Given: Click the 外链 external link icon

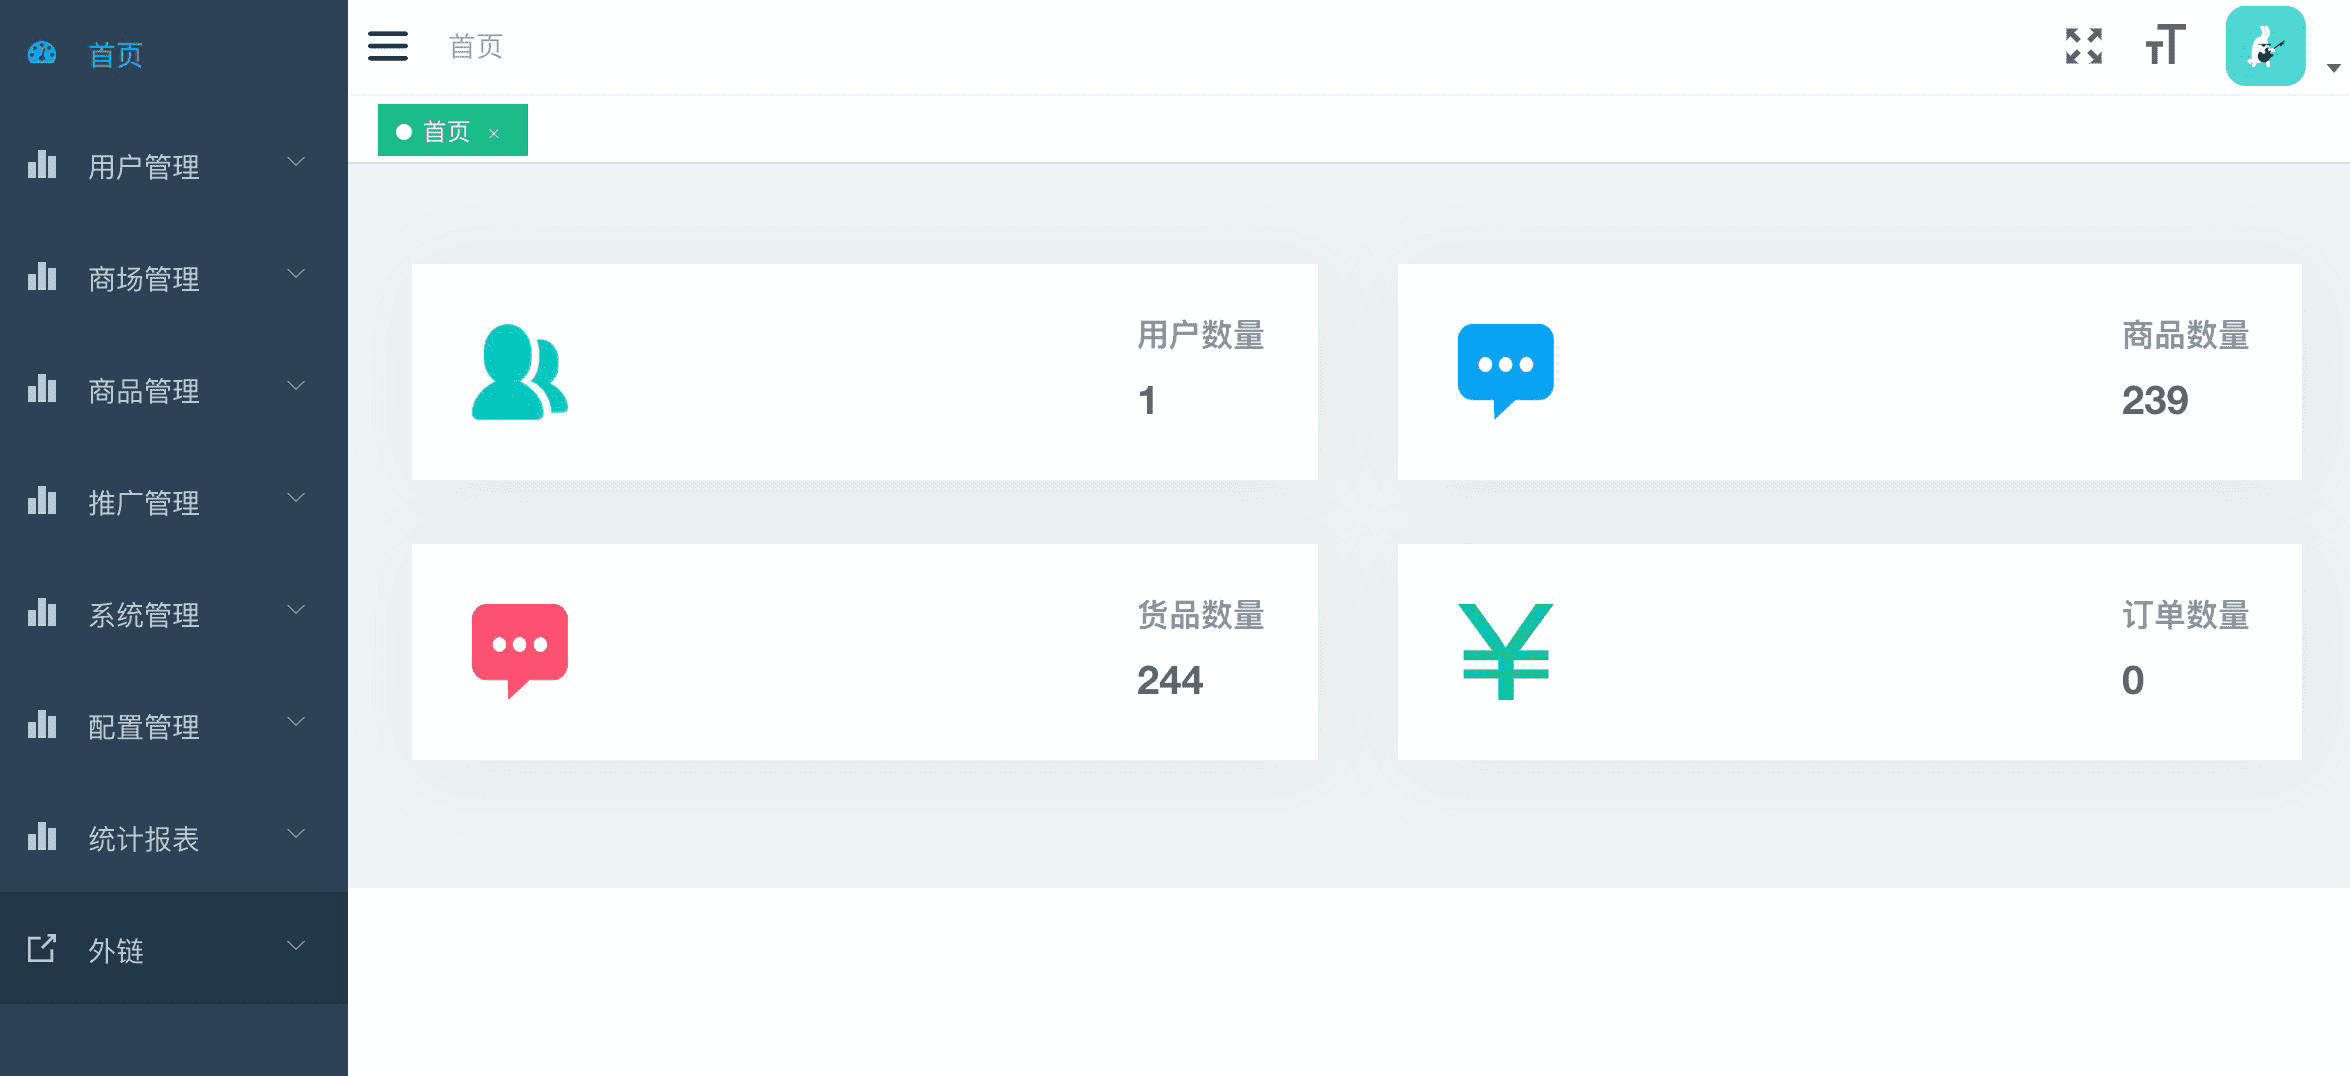Looking at the screenshot, I should pos(42,948).
